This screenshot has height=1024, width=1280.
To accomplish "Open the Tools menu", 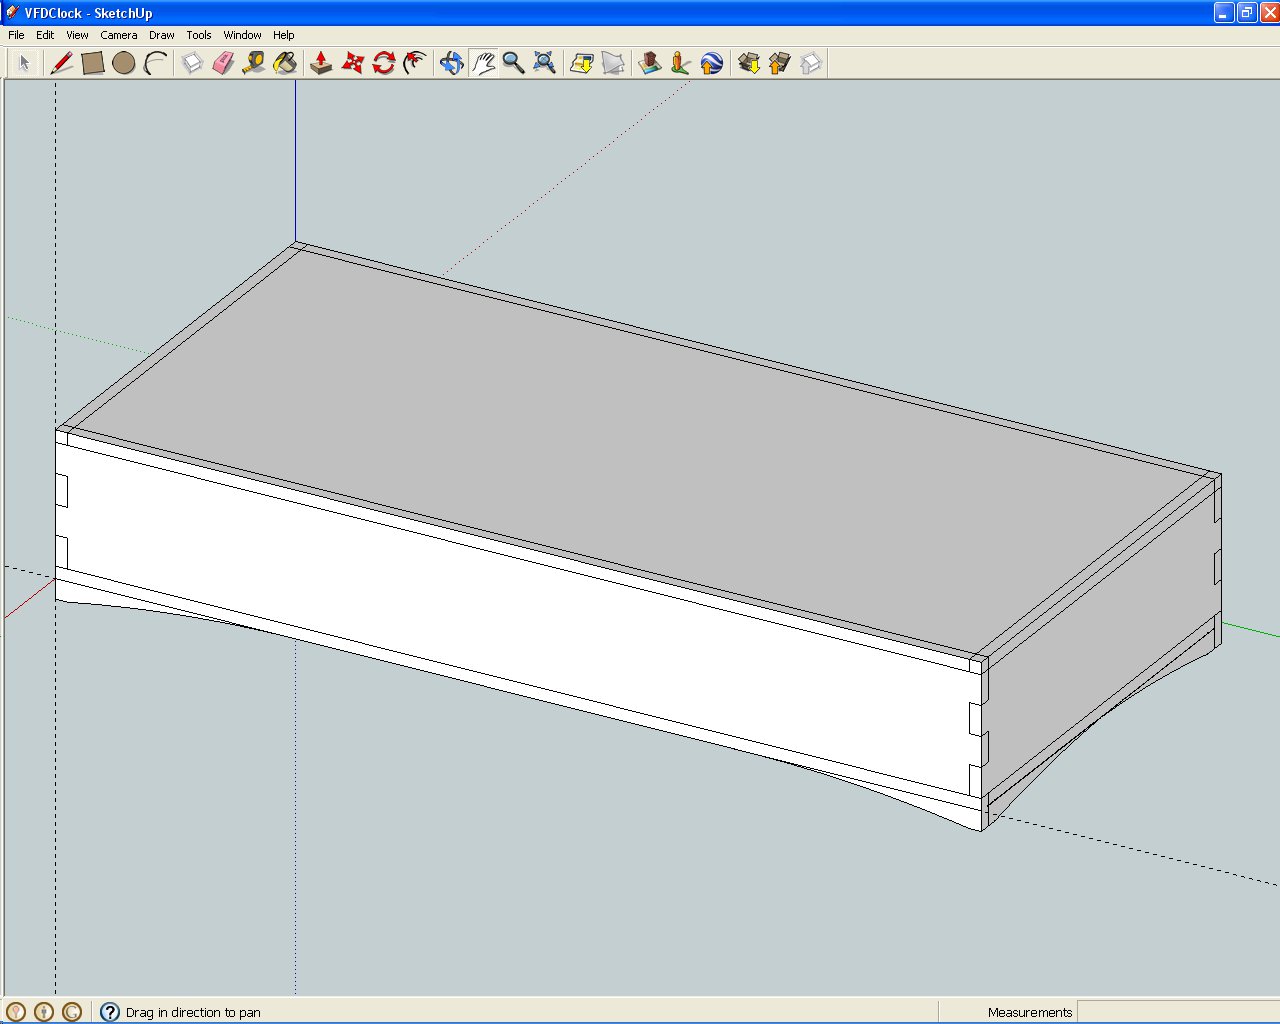I will (199, 35).
